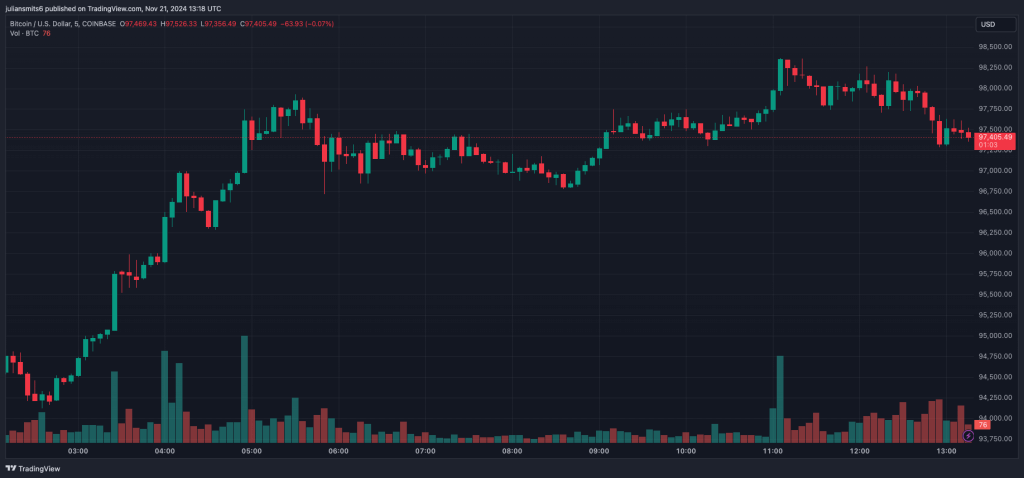Click the 97,750.00 price axis label

(x=995, y=109)
